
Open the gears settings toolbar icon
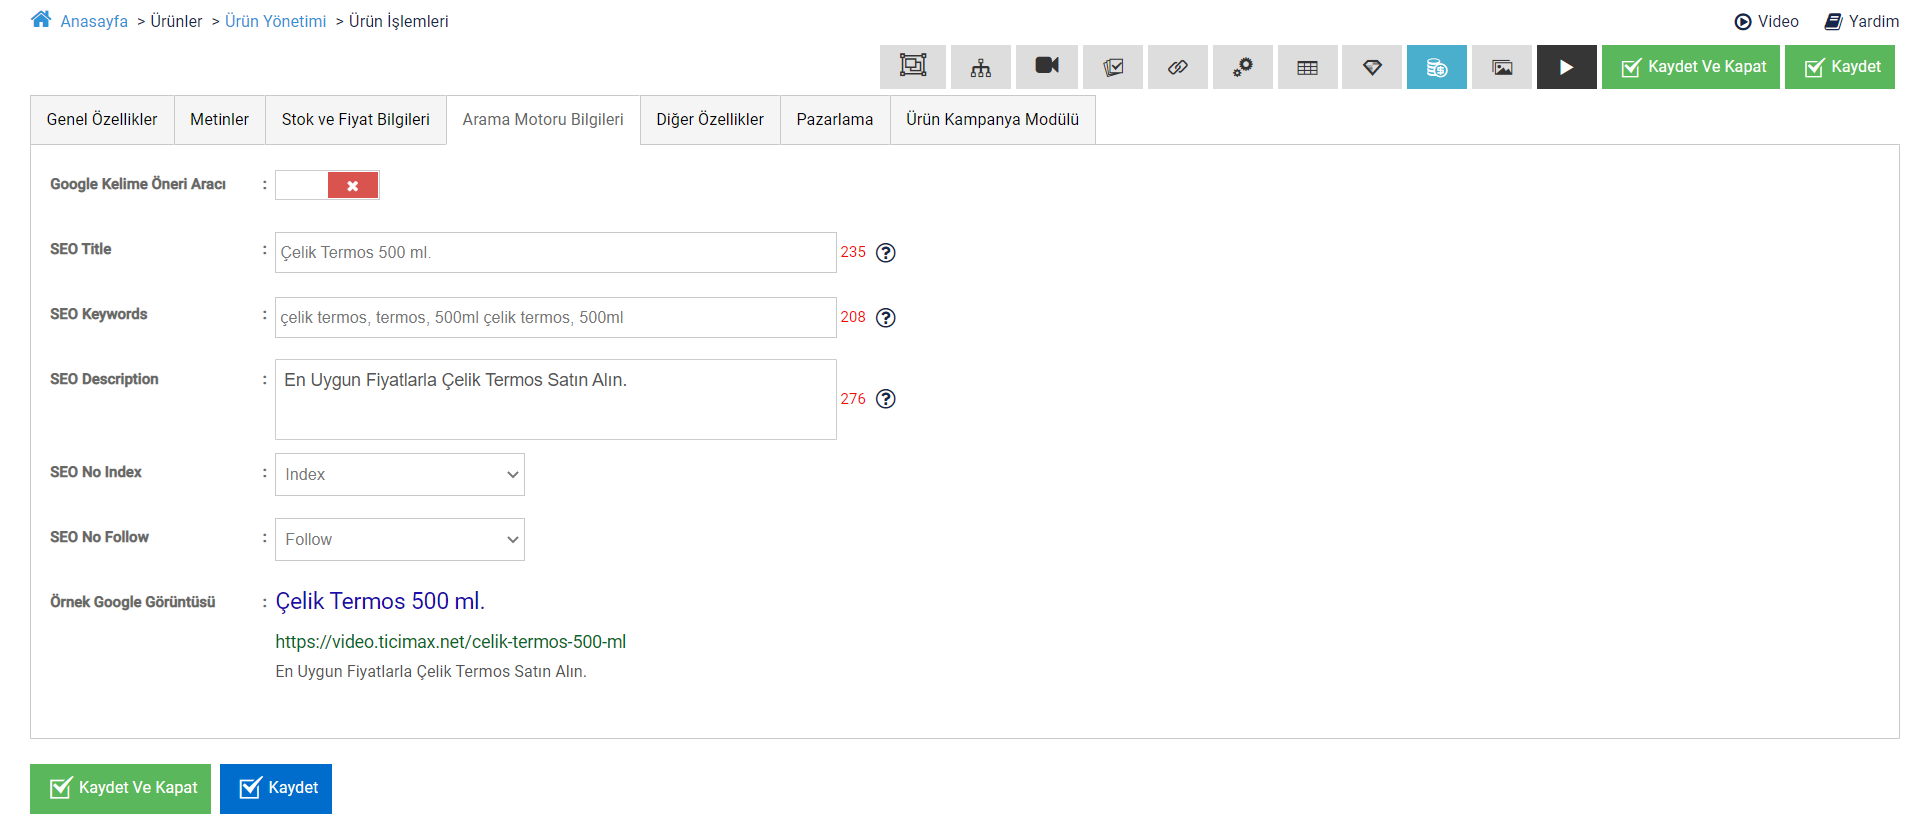1242,67
